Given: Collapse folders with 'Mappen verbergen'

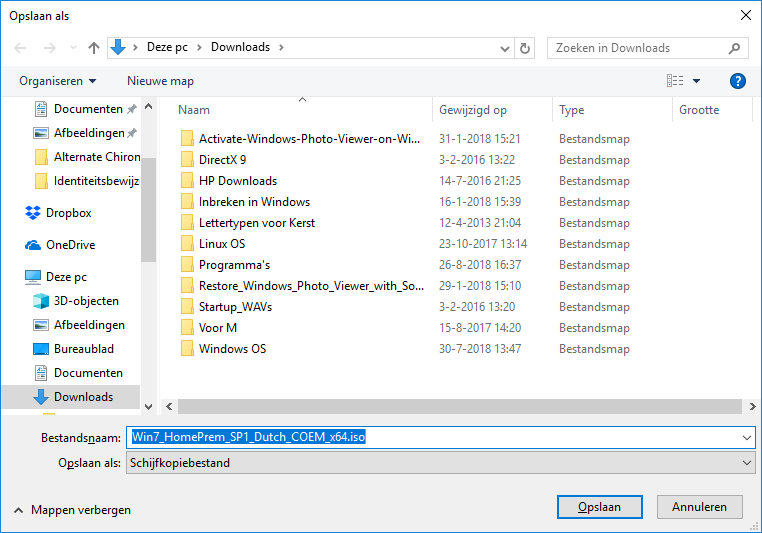Looking at the screenshot, I should (73, 510).
